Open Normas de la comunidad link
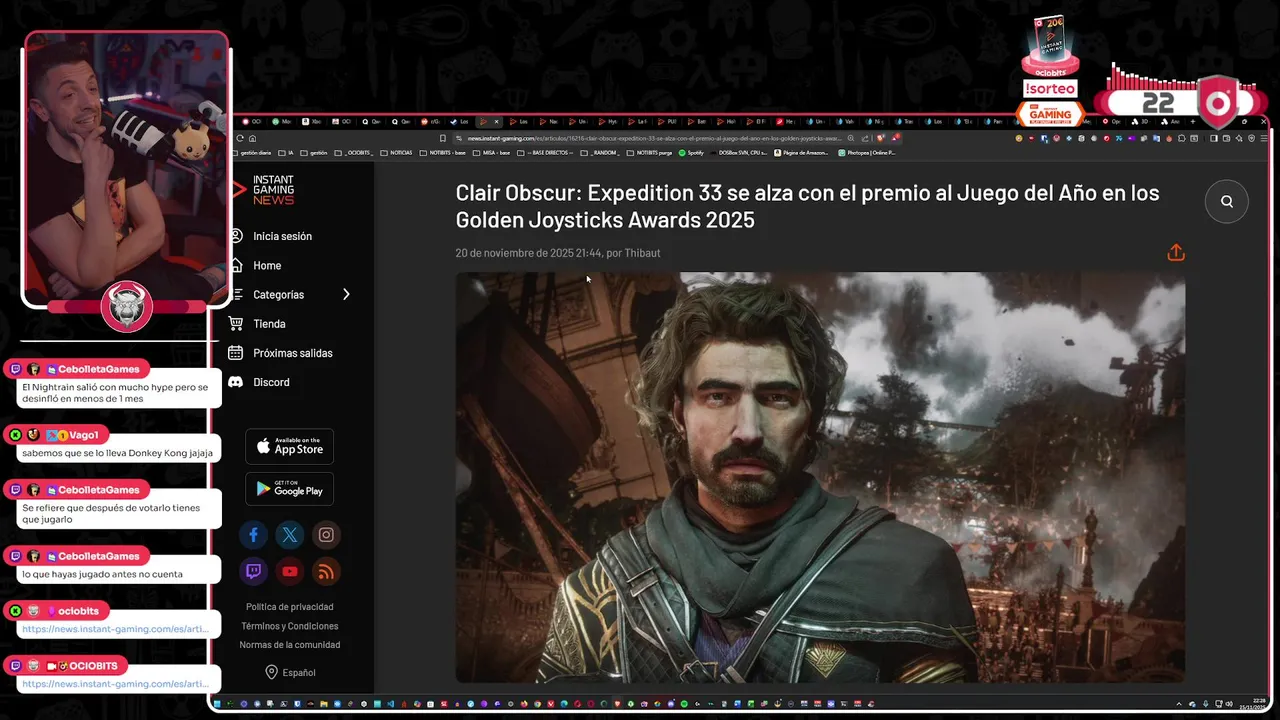 (290, 645)
